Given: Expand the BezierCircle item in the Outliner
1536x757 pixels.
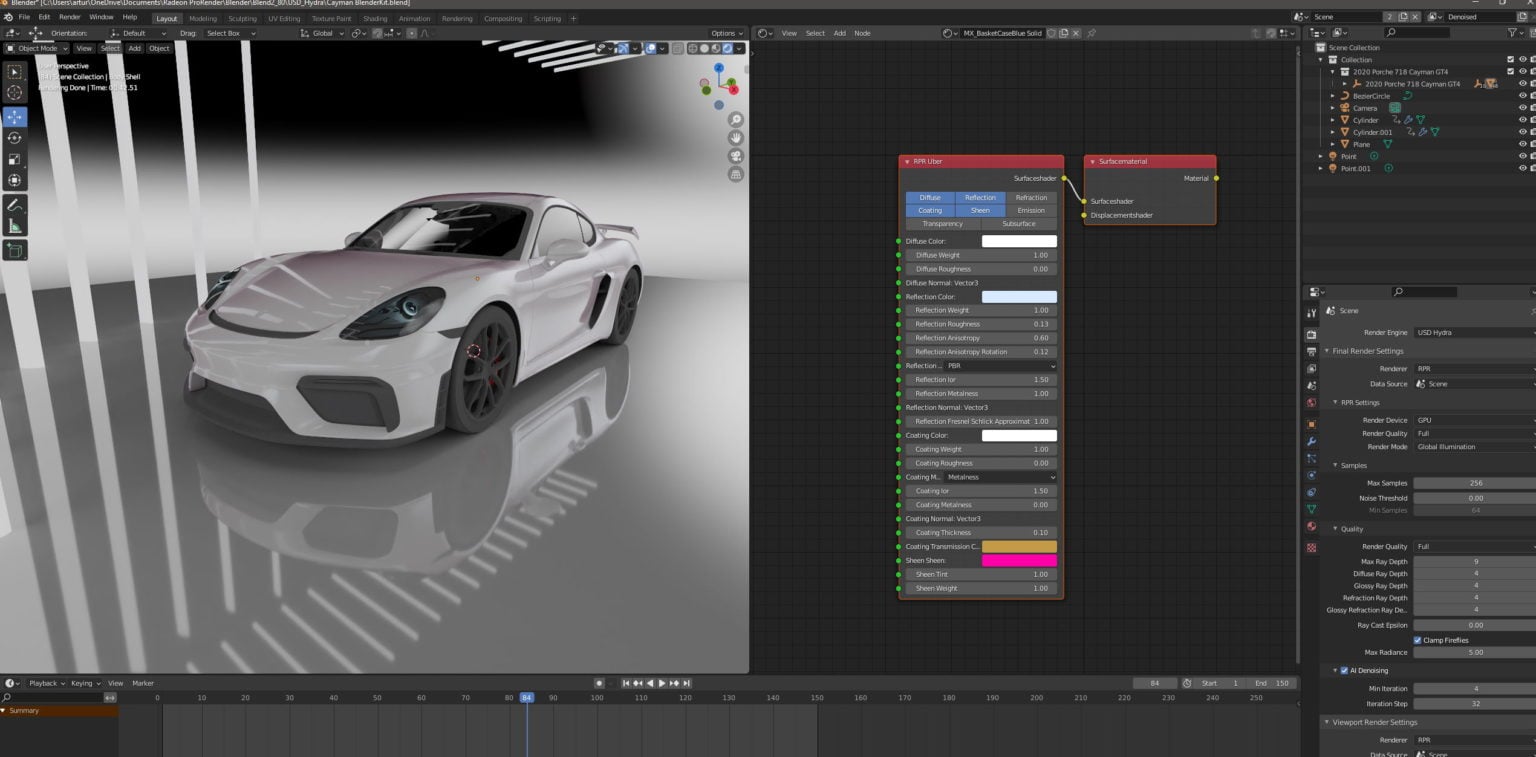Looking at the screenshot, I should click(1330, 95).
